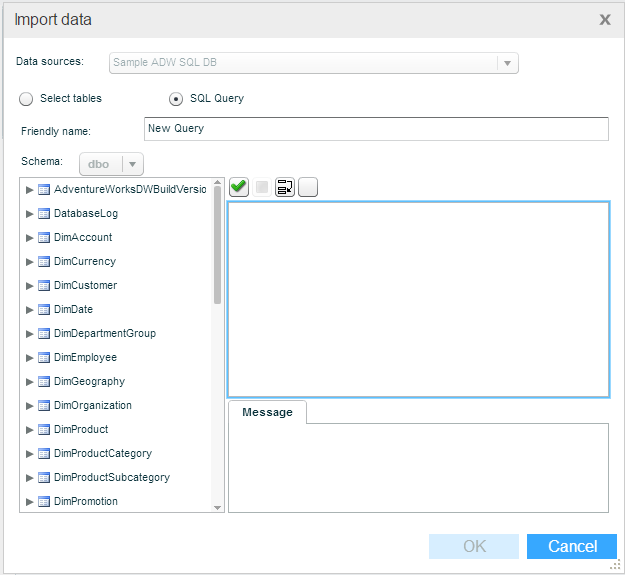625x575 pixels.
Task: Click the table list vertical scrollbar thumb
Action: tap(218, 245)
